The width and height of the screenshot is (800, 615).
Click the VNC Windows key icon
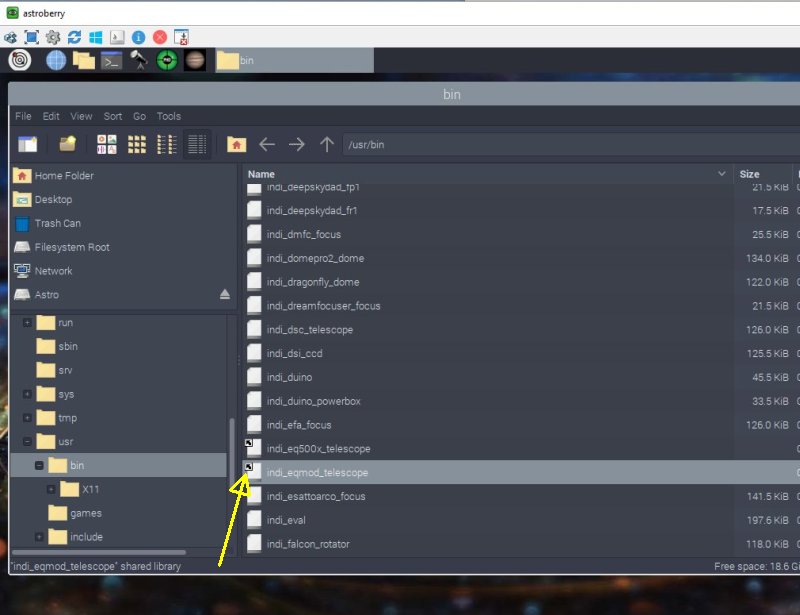tap(95, 37)
